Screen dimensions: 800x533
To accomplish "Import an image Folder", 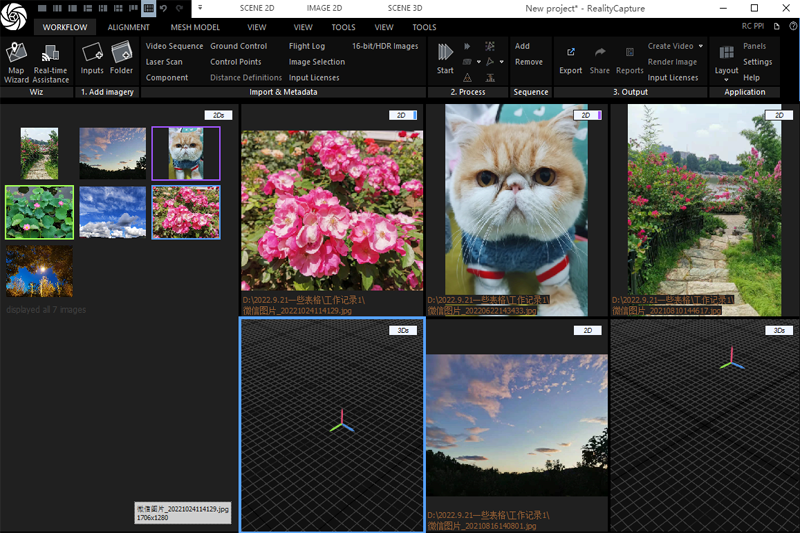I will [x=121, y=59].
